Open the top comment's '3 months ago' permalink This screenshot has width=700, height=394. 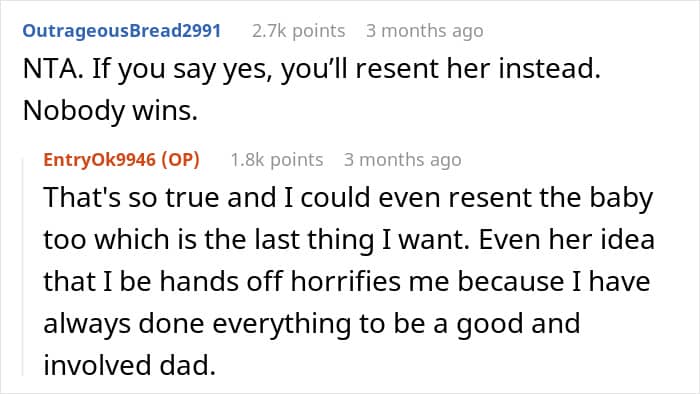[x=425, y=31]
